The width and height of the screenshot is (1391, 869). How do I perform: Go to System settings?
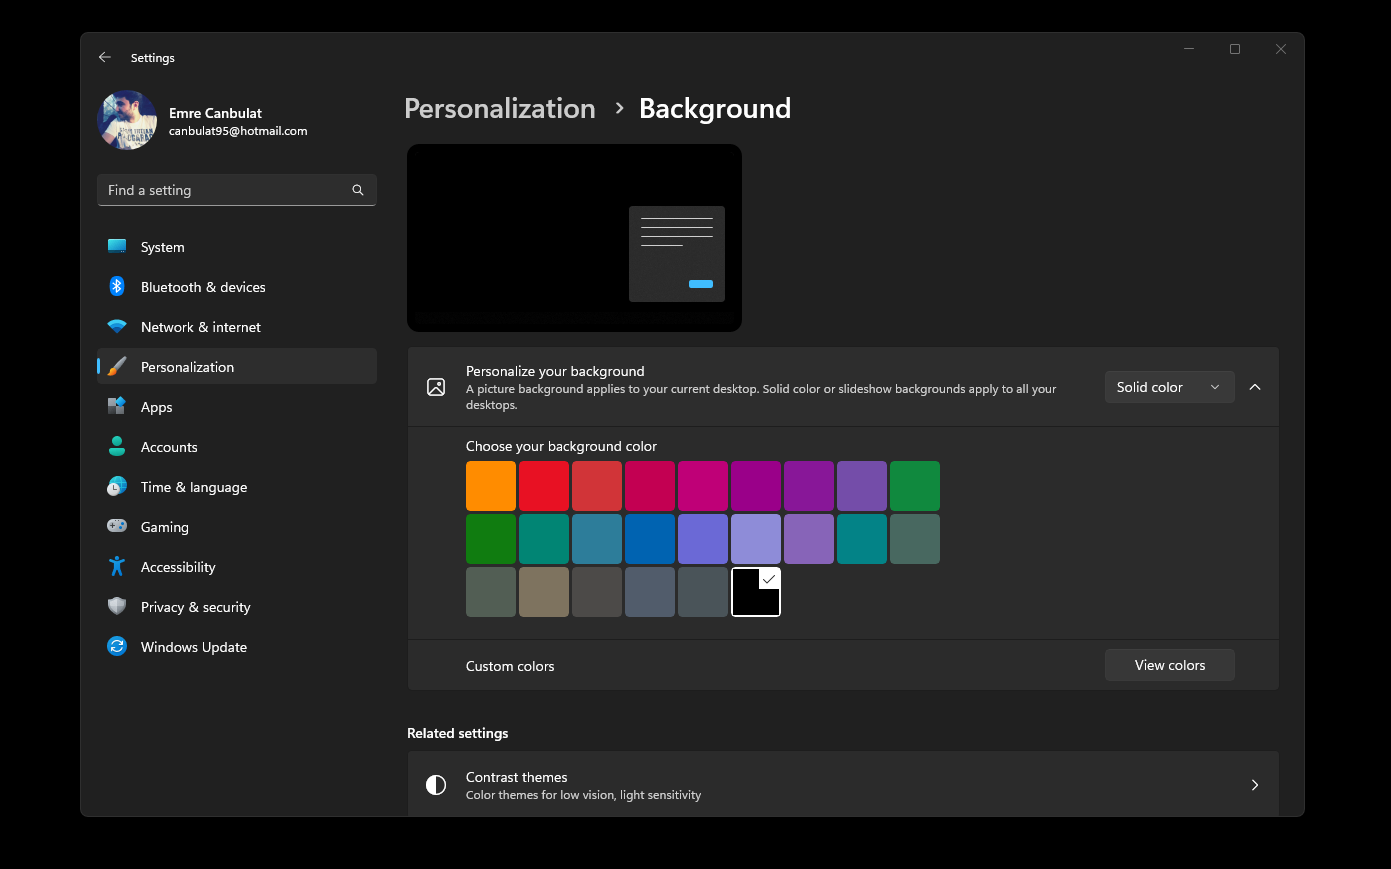(x=162, y=247)
